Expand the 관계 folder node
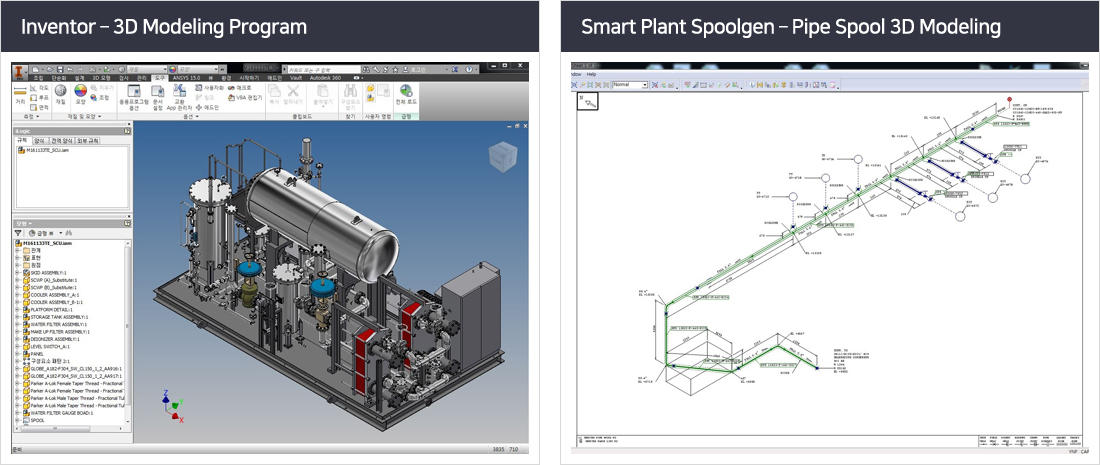This screenshot has width=1100, height=465. (x=16, y=250)
